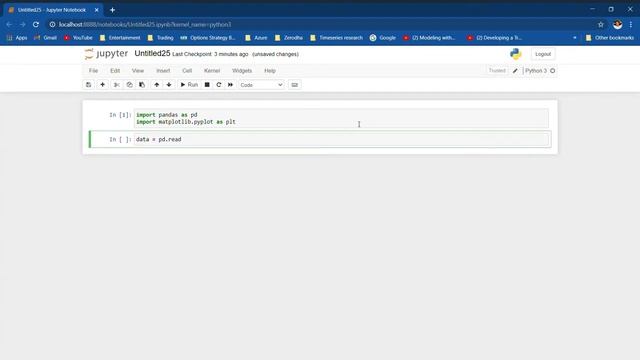Go back with the browser back arrow
Viewport: 640px width, 360px height.
pyautogui.click(x=9, y=24)
